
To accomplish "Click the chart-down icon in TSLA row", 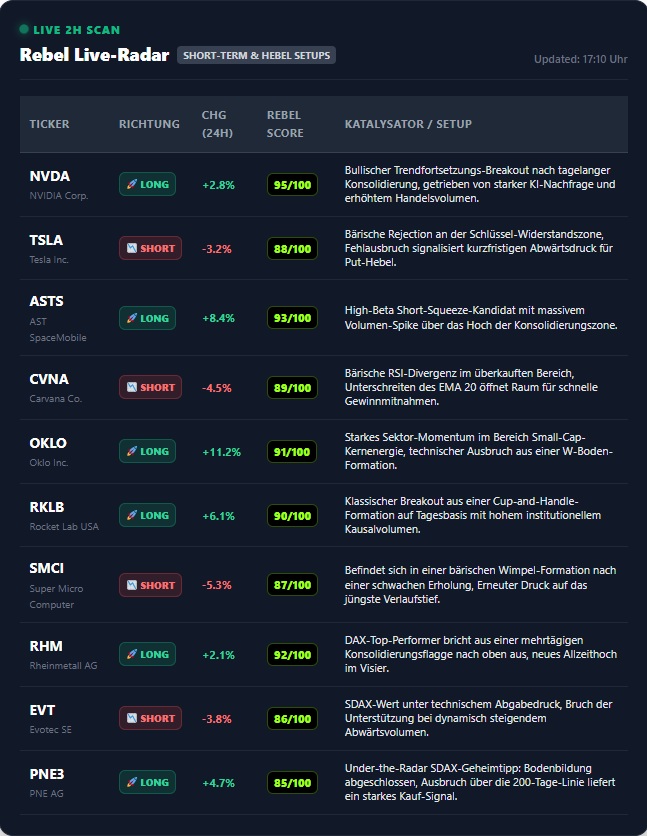I will [132, 248].
